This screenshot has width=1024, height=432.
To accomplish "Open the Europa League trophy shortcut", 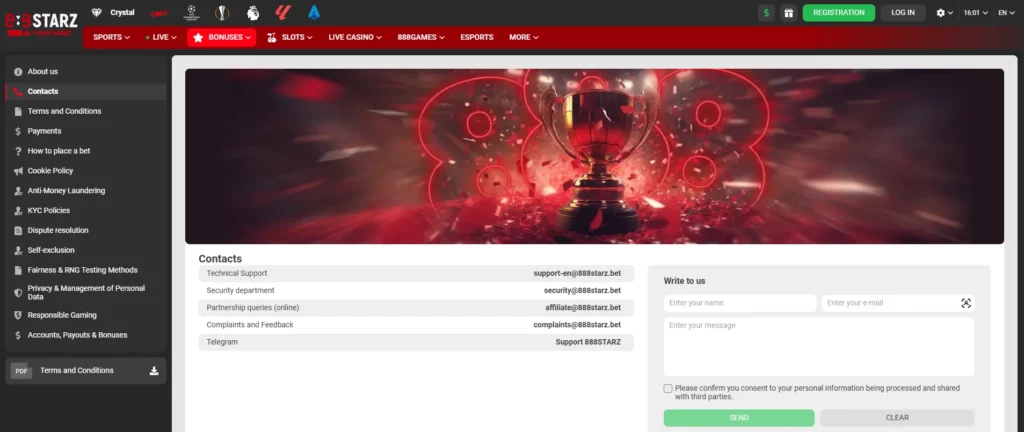I will tap(222, 12).
